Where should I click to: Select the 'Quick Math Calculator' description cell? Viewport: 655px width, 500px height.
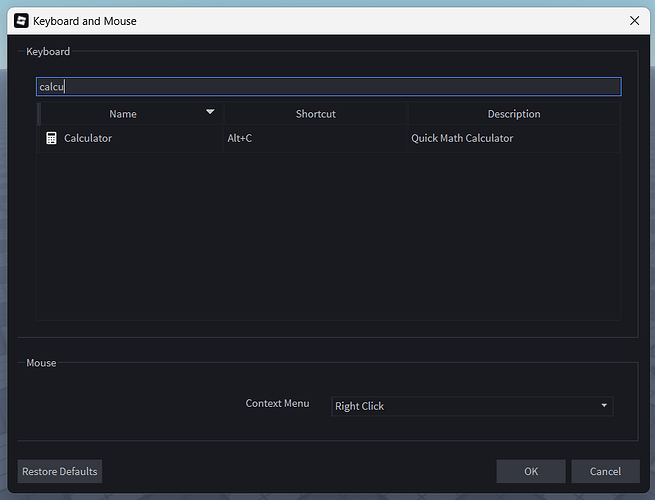pyautogui.click(x=513, y=138)
